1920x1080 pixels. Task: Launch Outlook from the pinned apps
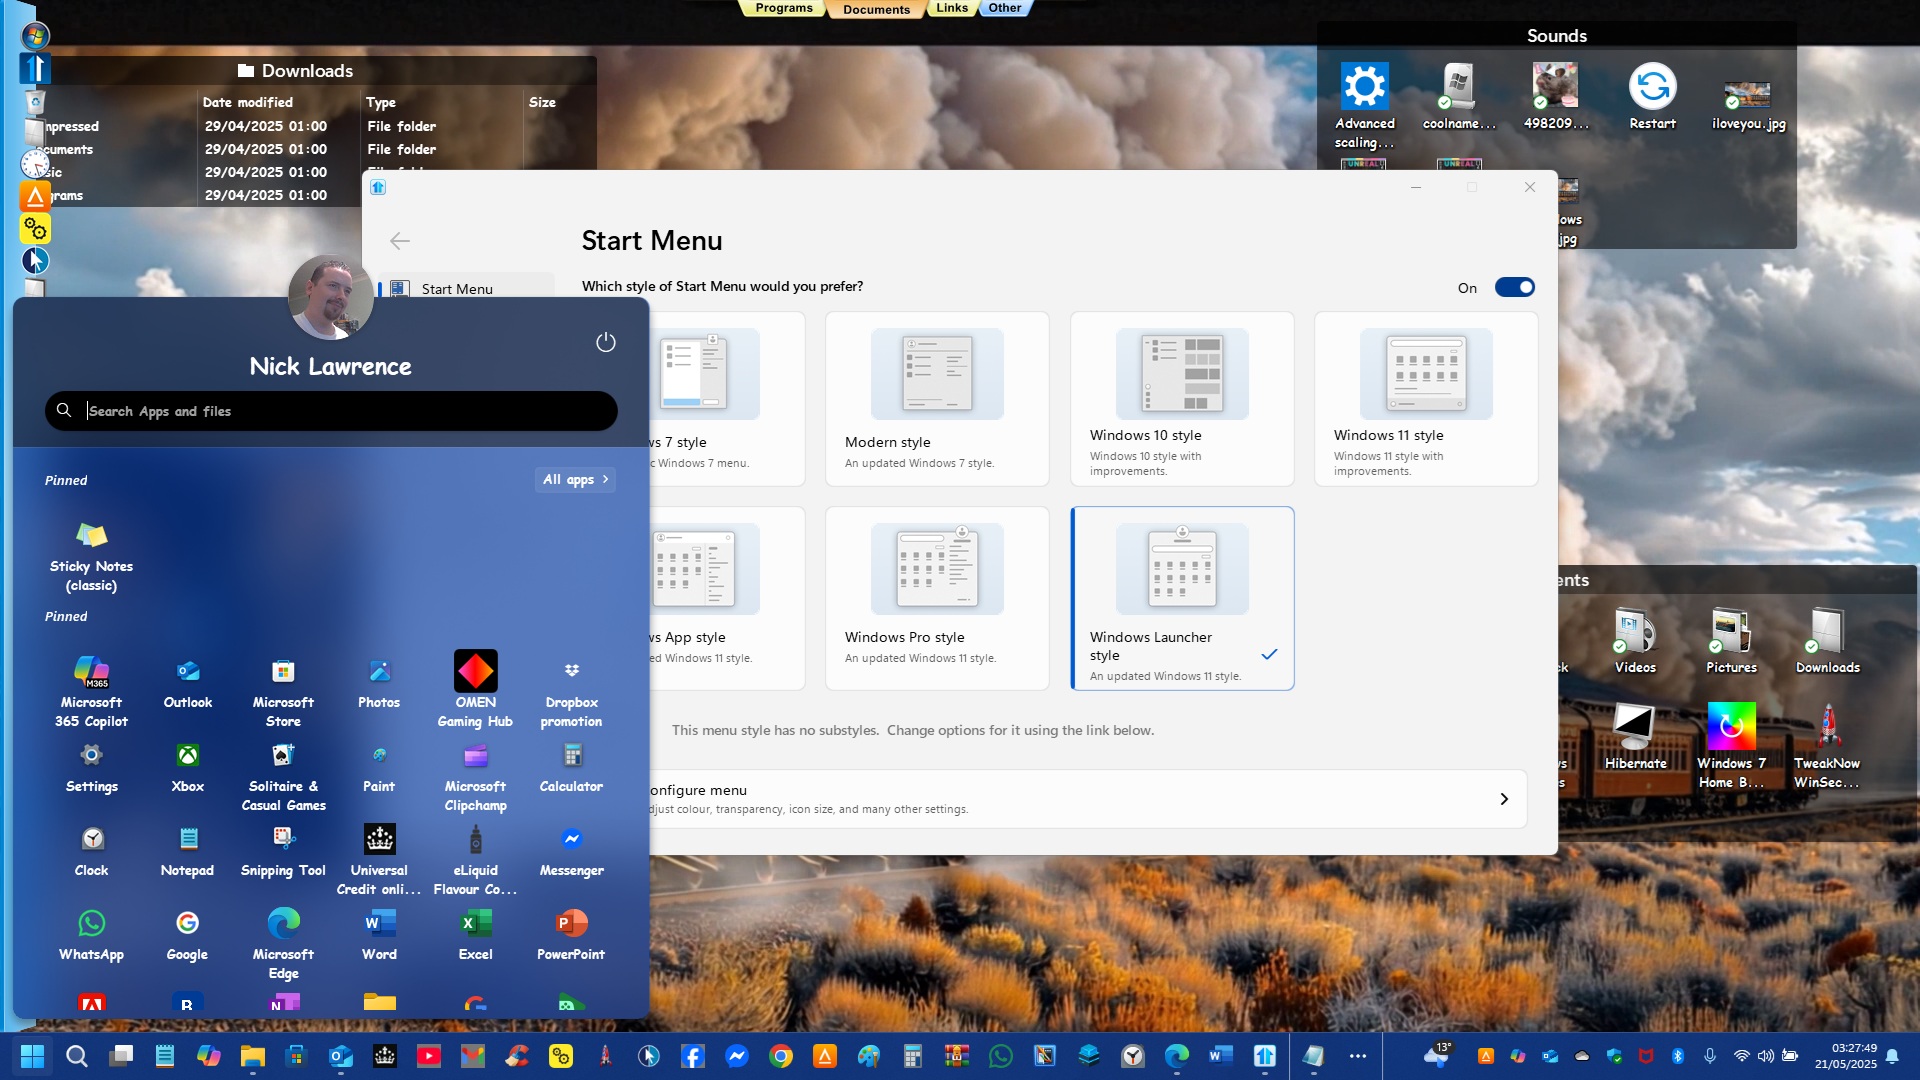188,682
